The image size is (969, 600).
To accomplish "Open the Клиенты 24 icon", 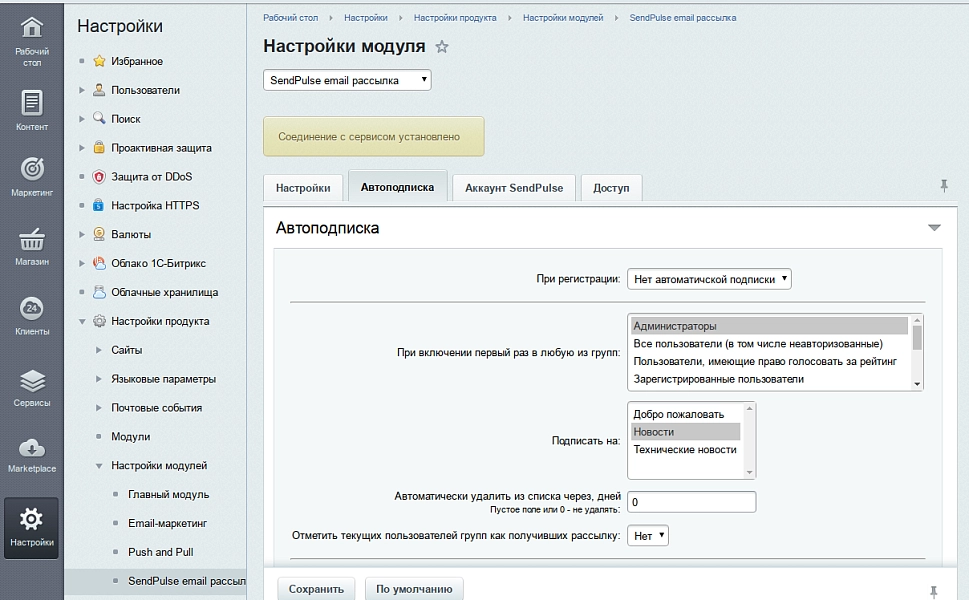I will (32, 308).
